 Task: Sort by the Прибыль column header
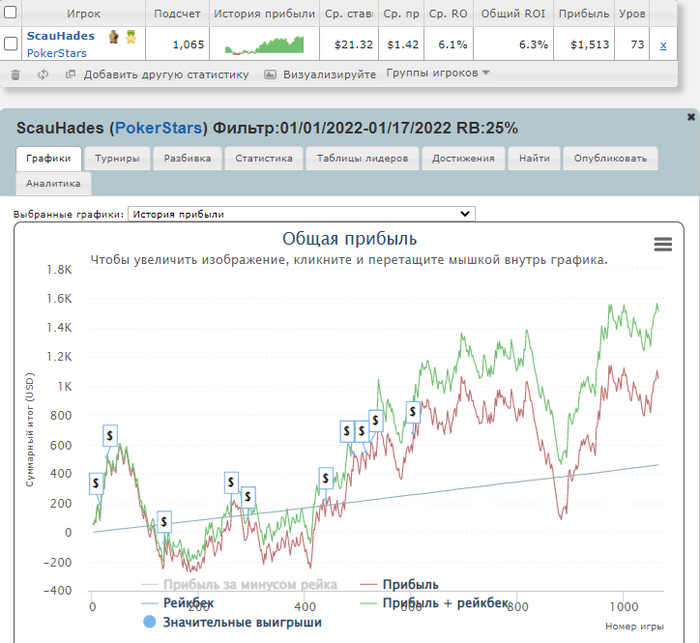(x=584, y=13)
